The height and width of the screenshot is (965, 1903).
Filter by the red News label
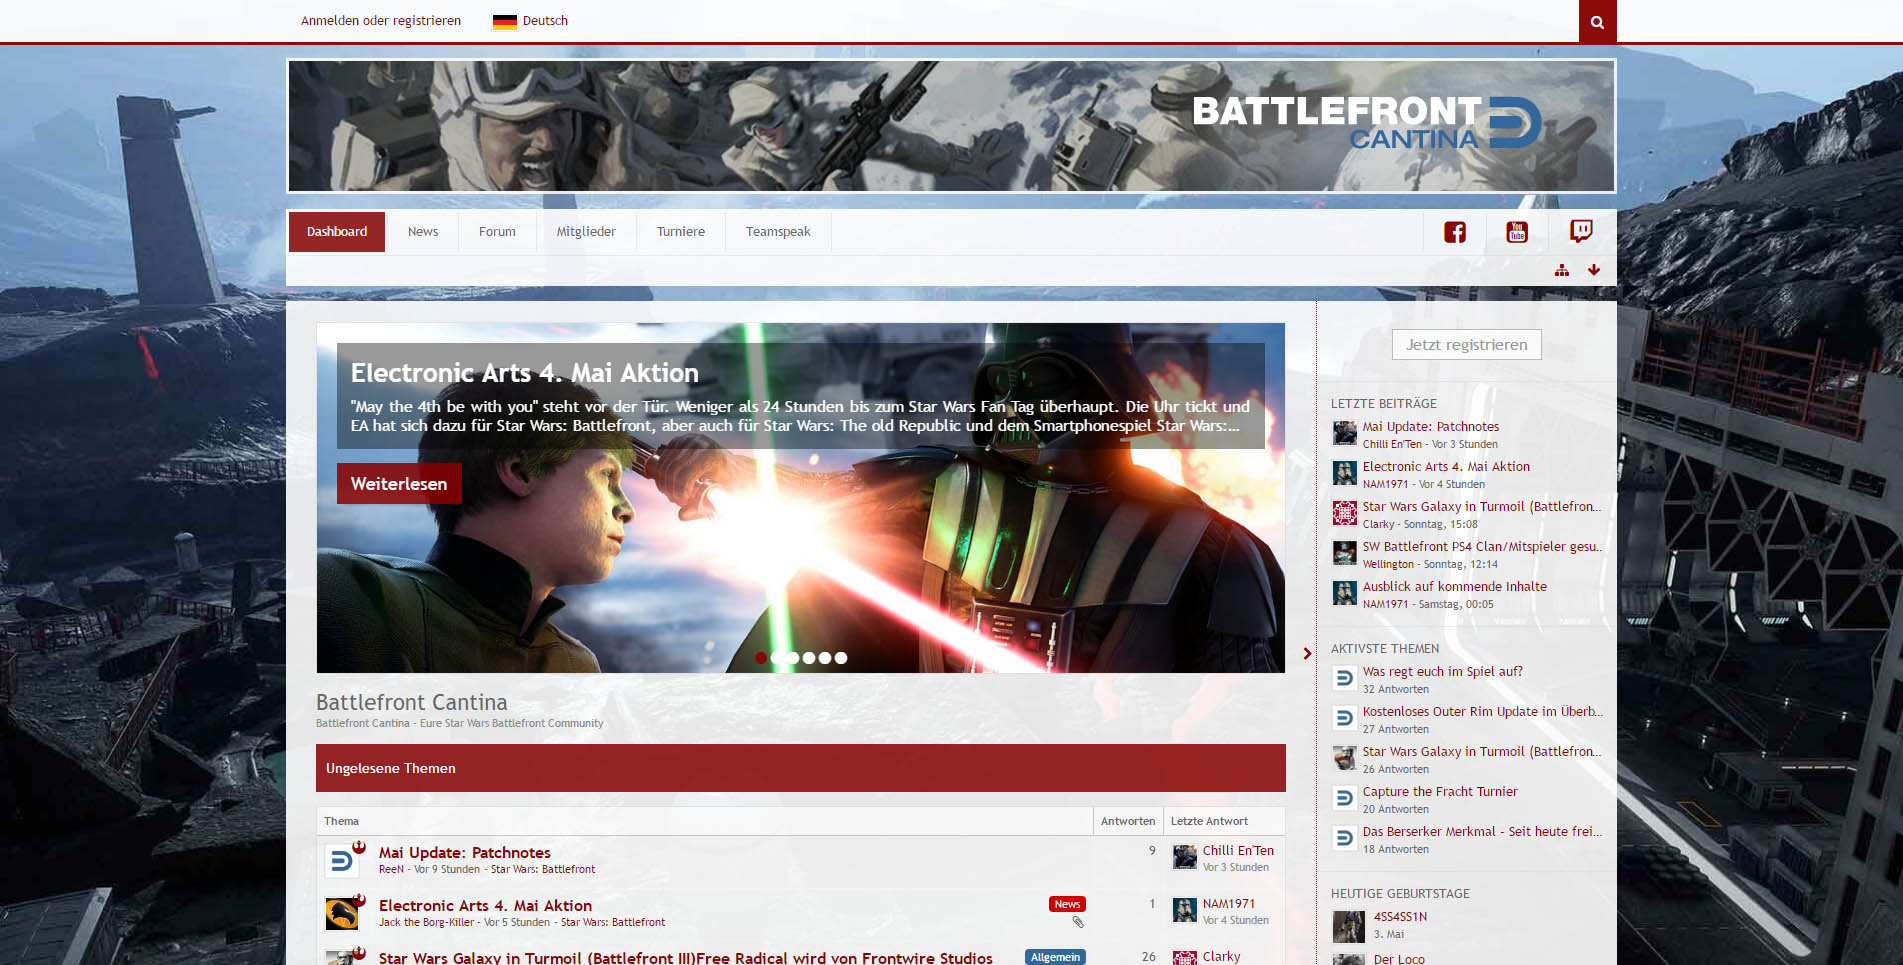(1067, 904)
